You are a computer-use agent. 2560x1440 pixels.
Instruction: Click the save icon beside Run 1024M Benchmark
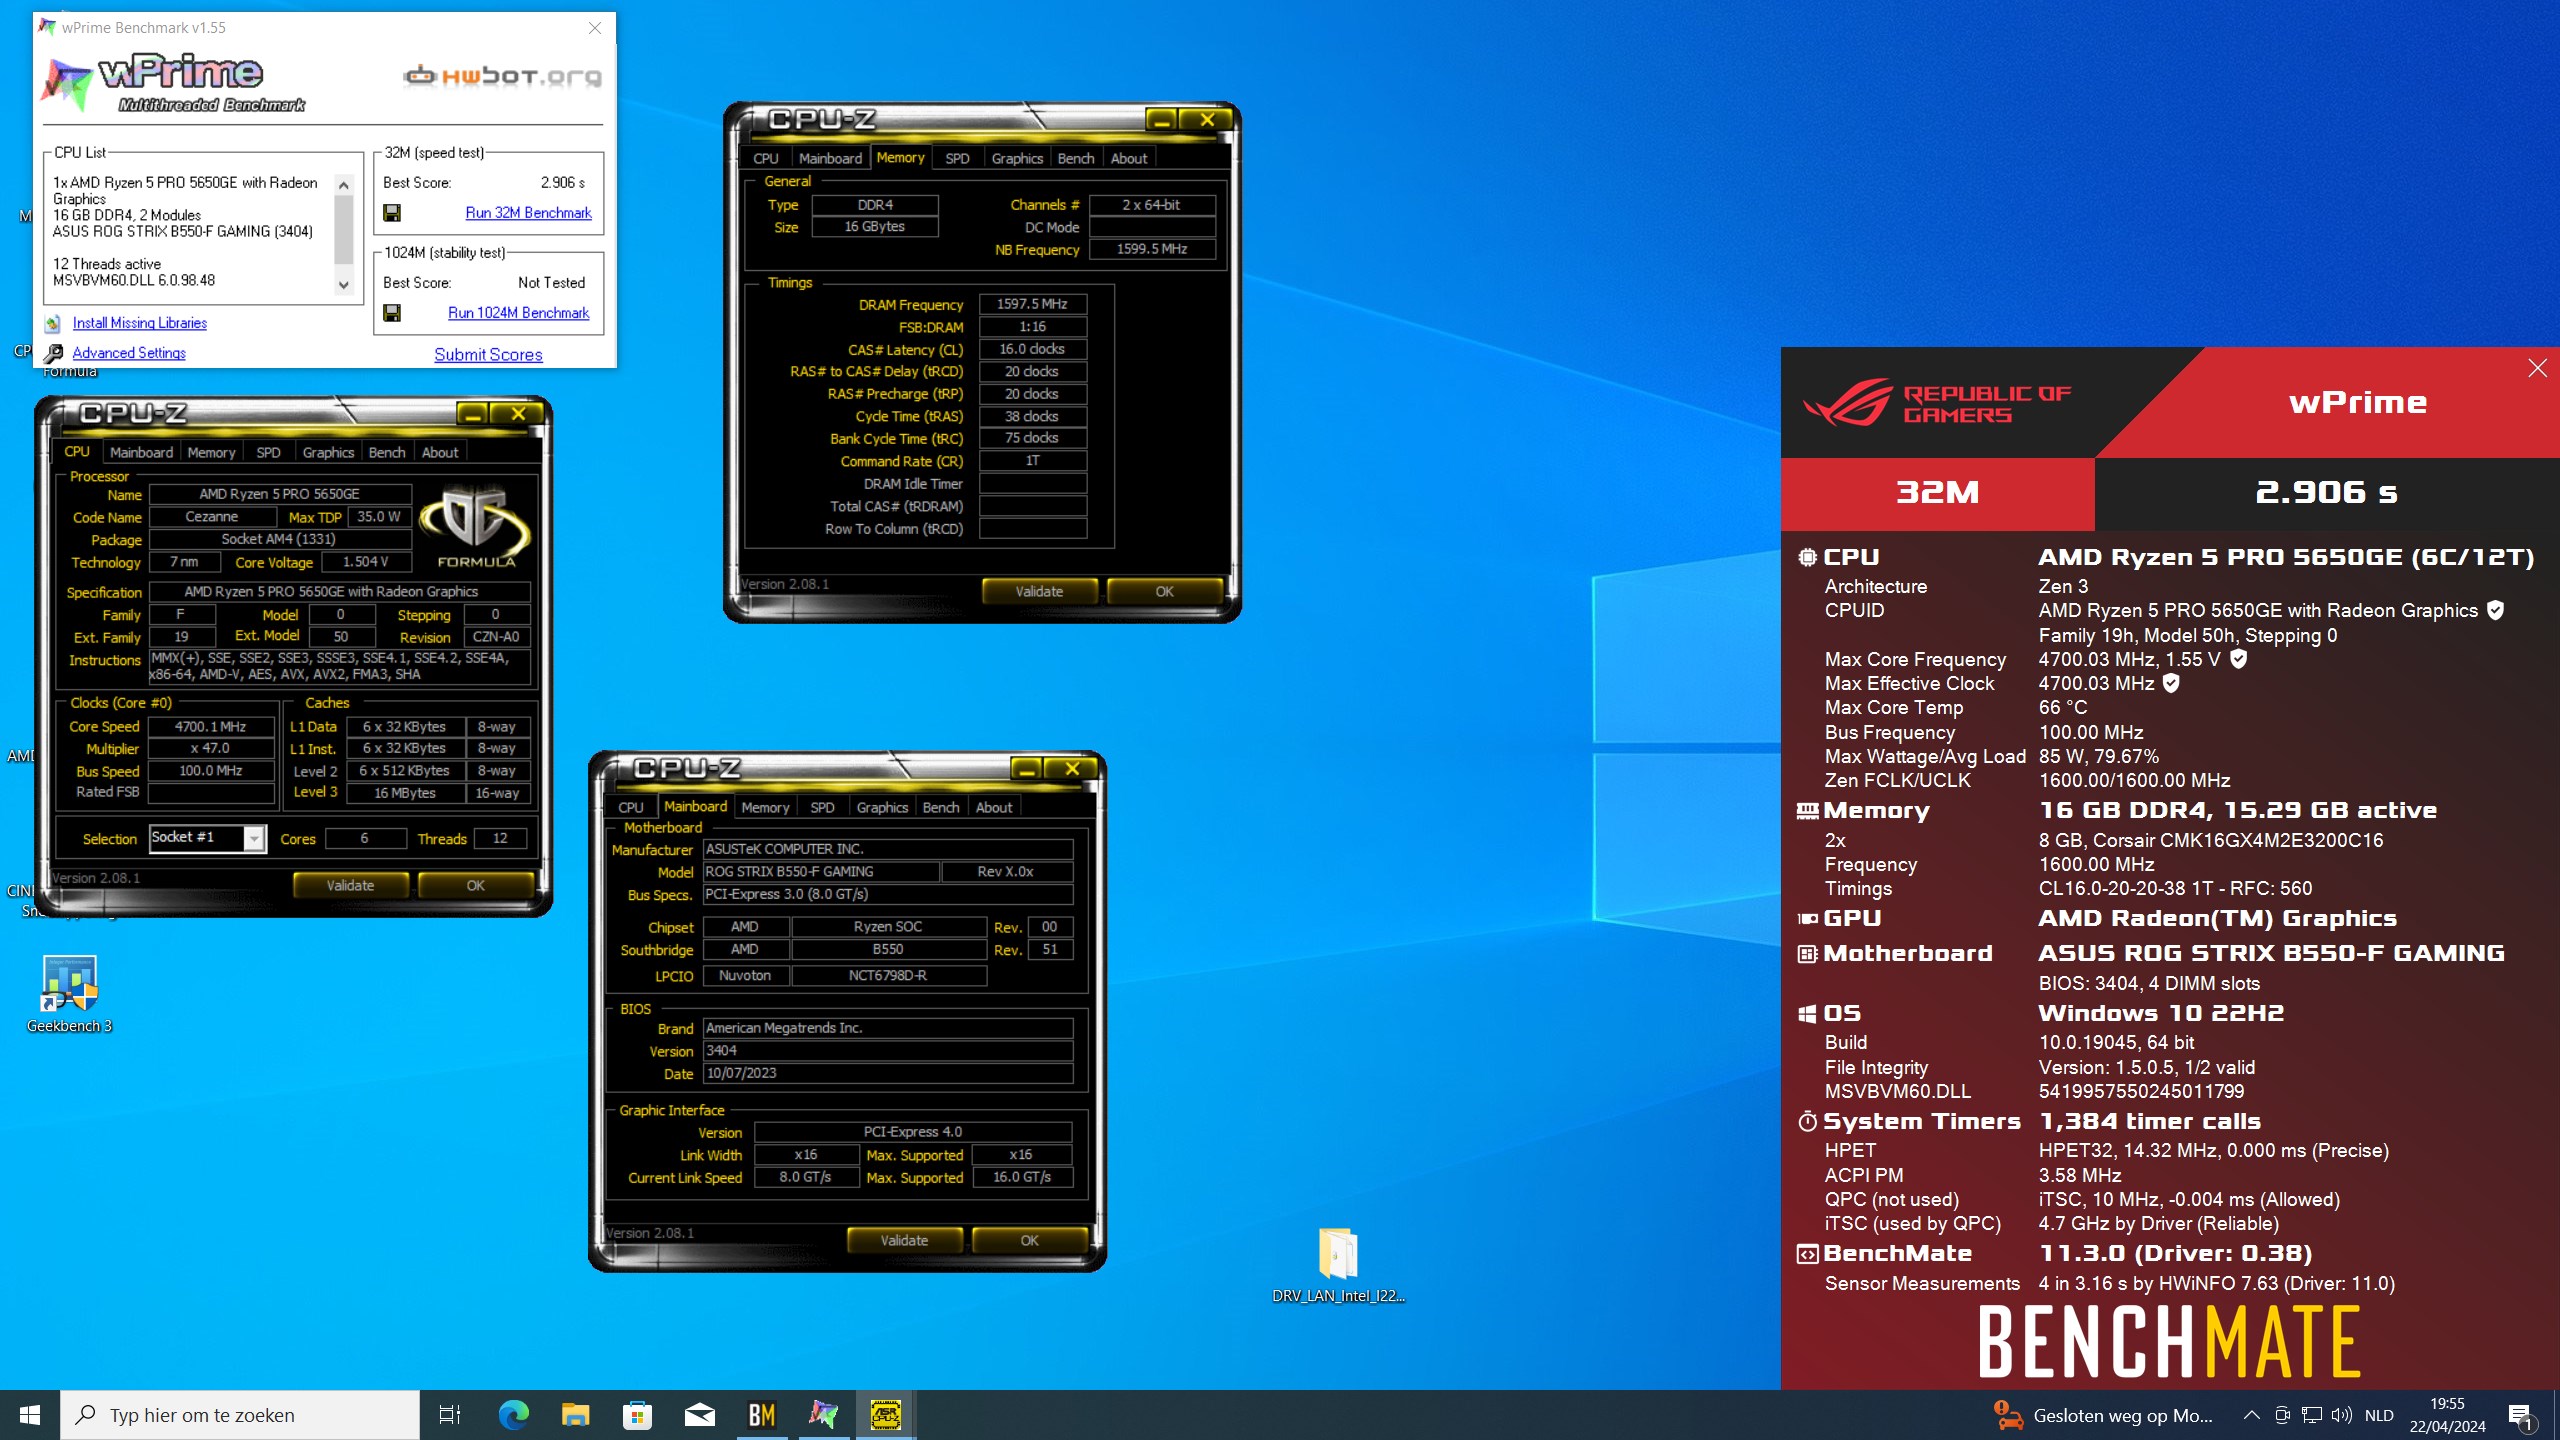[392, 313]
